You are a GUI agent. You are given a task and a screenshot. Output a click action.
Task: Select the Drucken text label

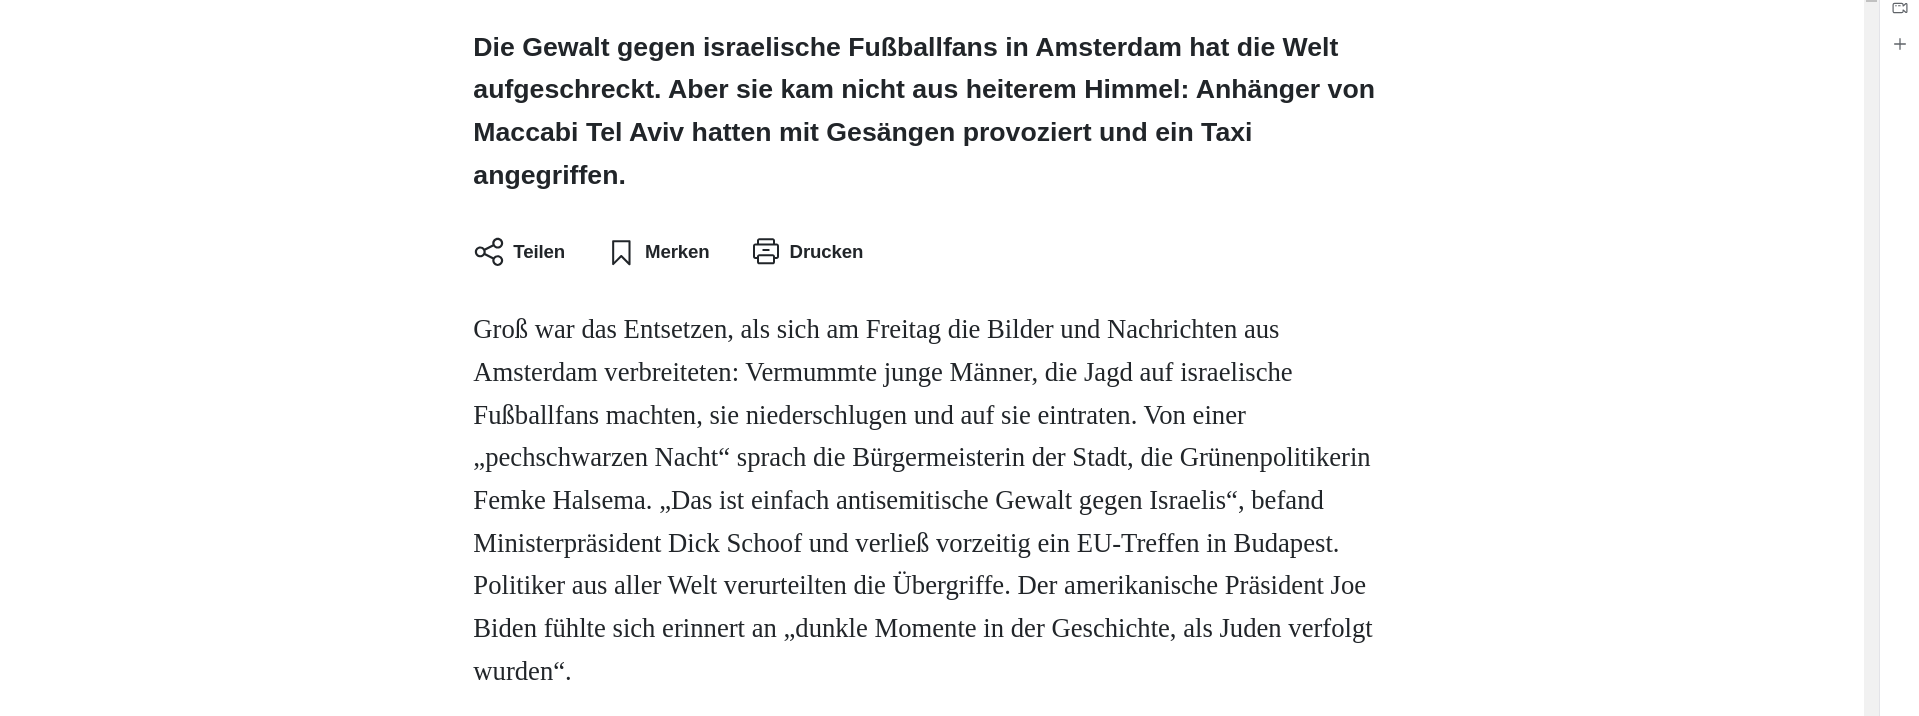(x=826, y=252)
